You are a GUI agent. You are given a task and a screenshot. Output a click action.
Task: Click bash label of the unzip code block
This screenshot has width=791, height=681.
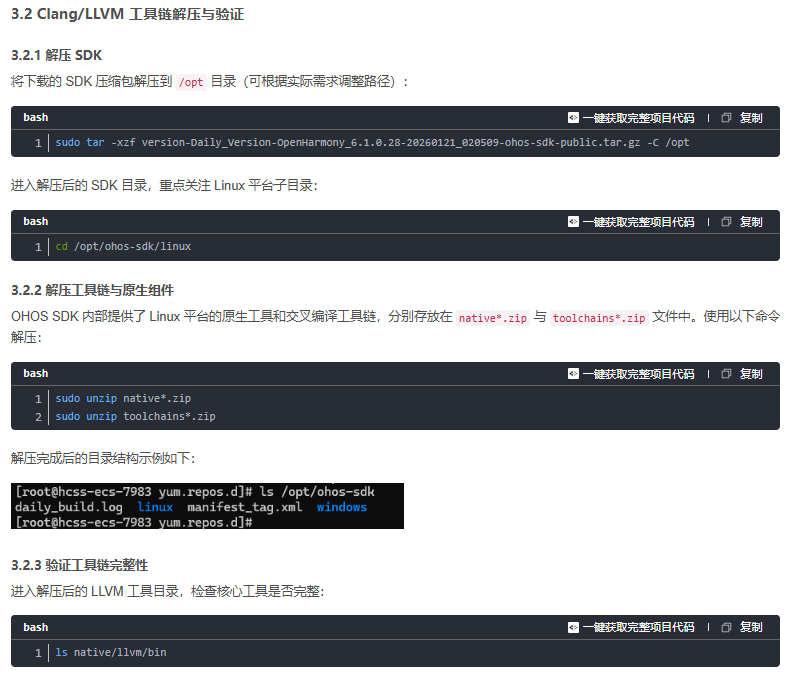coord(36,373)
